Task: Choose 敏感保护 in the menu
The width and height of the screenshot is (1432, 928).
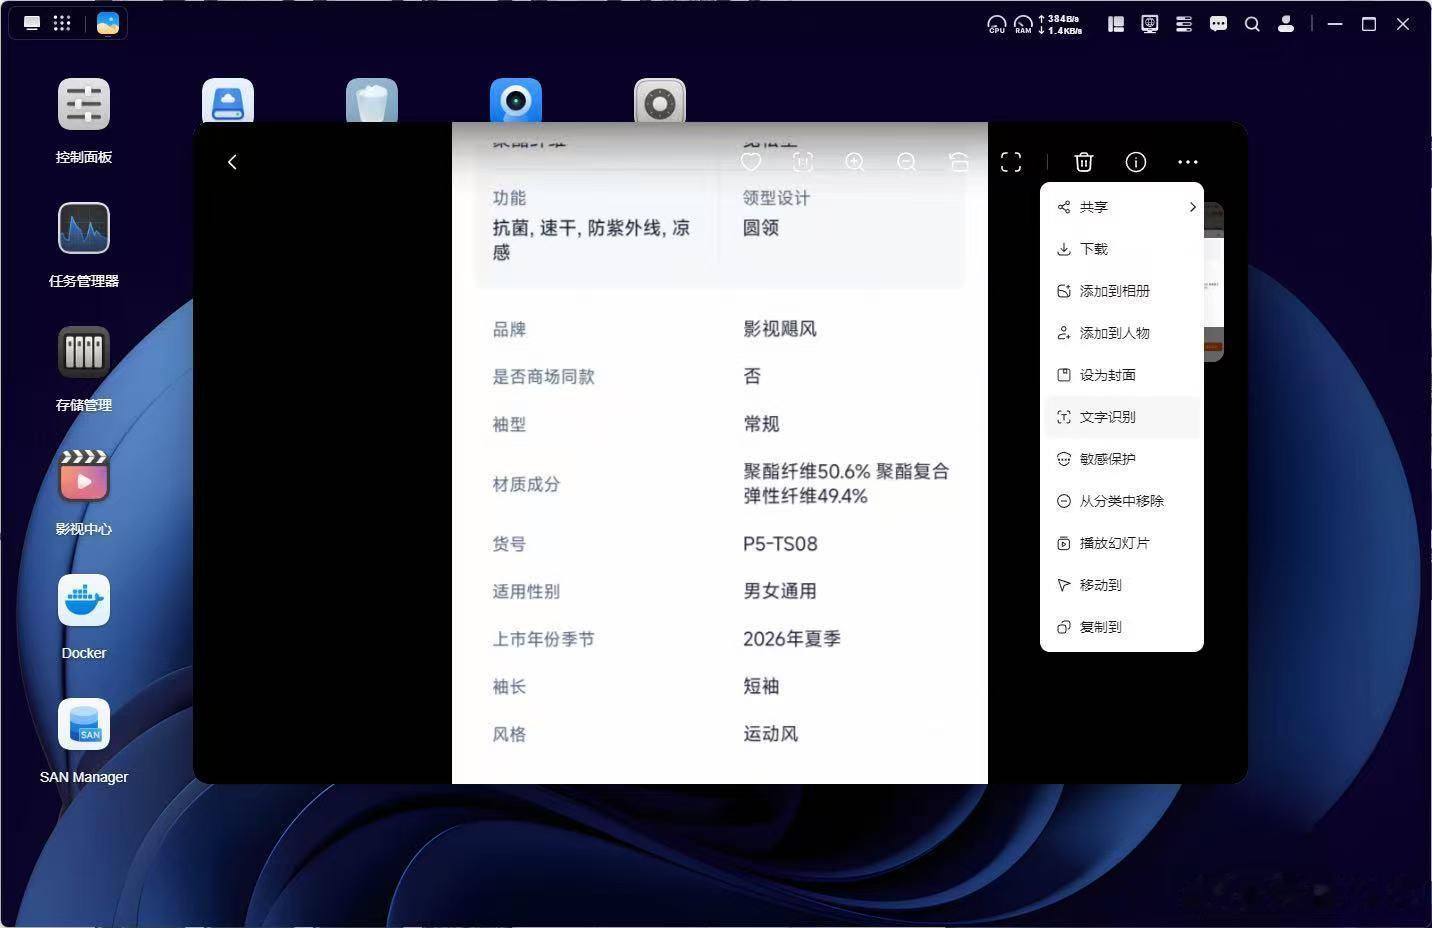Action: 1122,459
